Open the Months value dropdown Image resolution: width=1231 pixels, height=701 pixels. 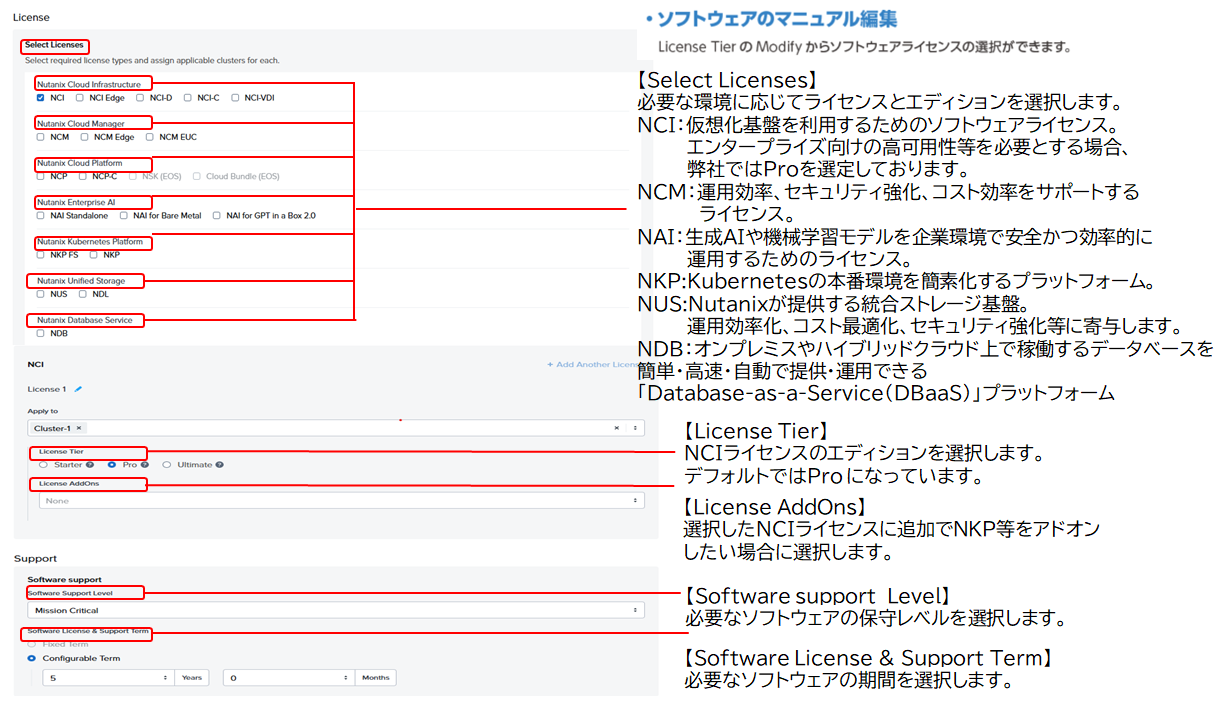[x=288, y=678]
